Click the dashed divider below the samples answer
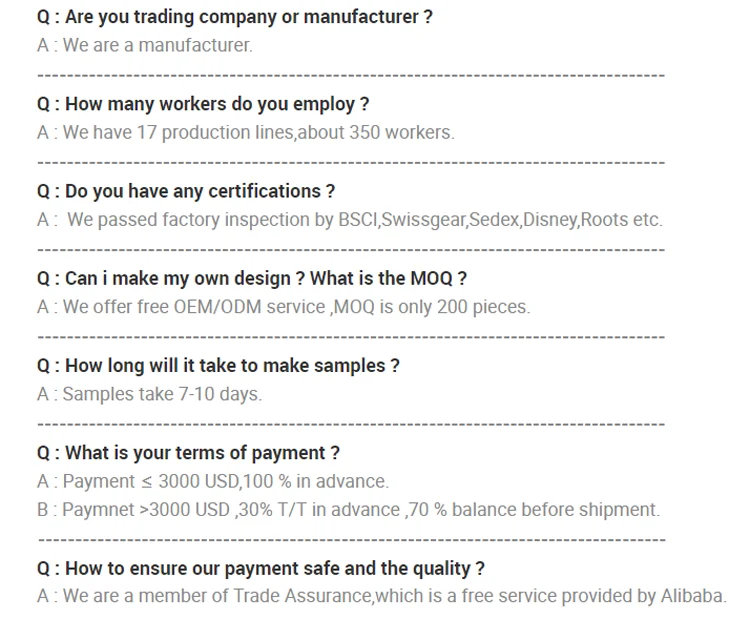This screenshot has height=619, width=750. (x=350, y=424)
